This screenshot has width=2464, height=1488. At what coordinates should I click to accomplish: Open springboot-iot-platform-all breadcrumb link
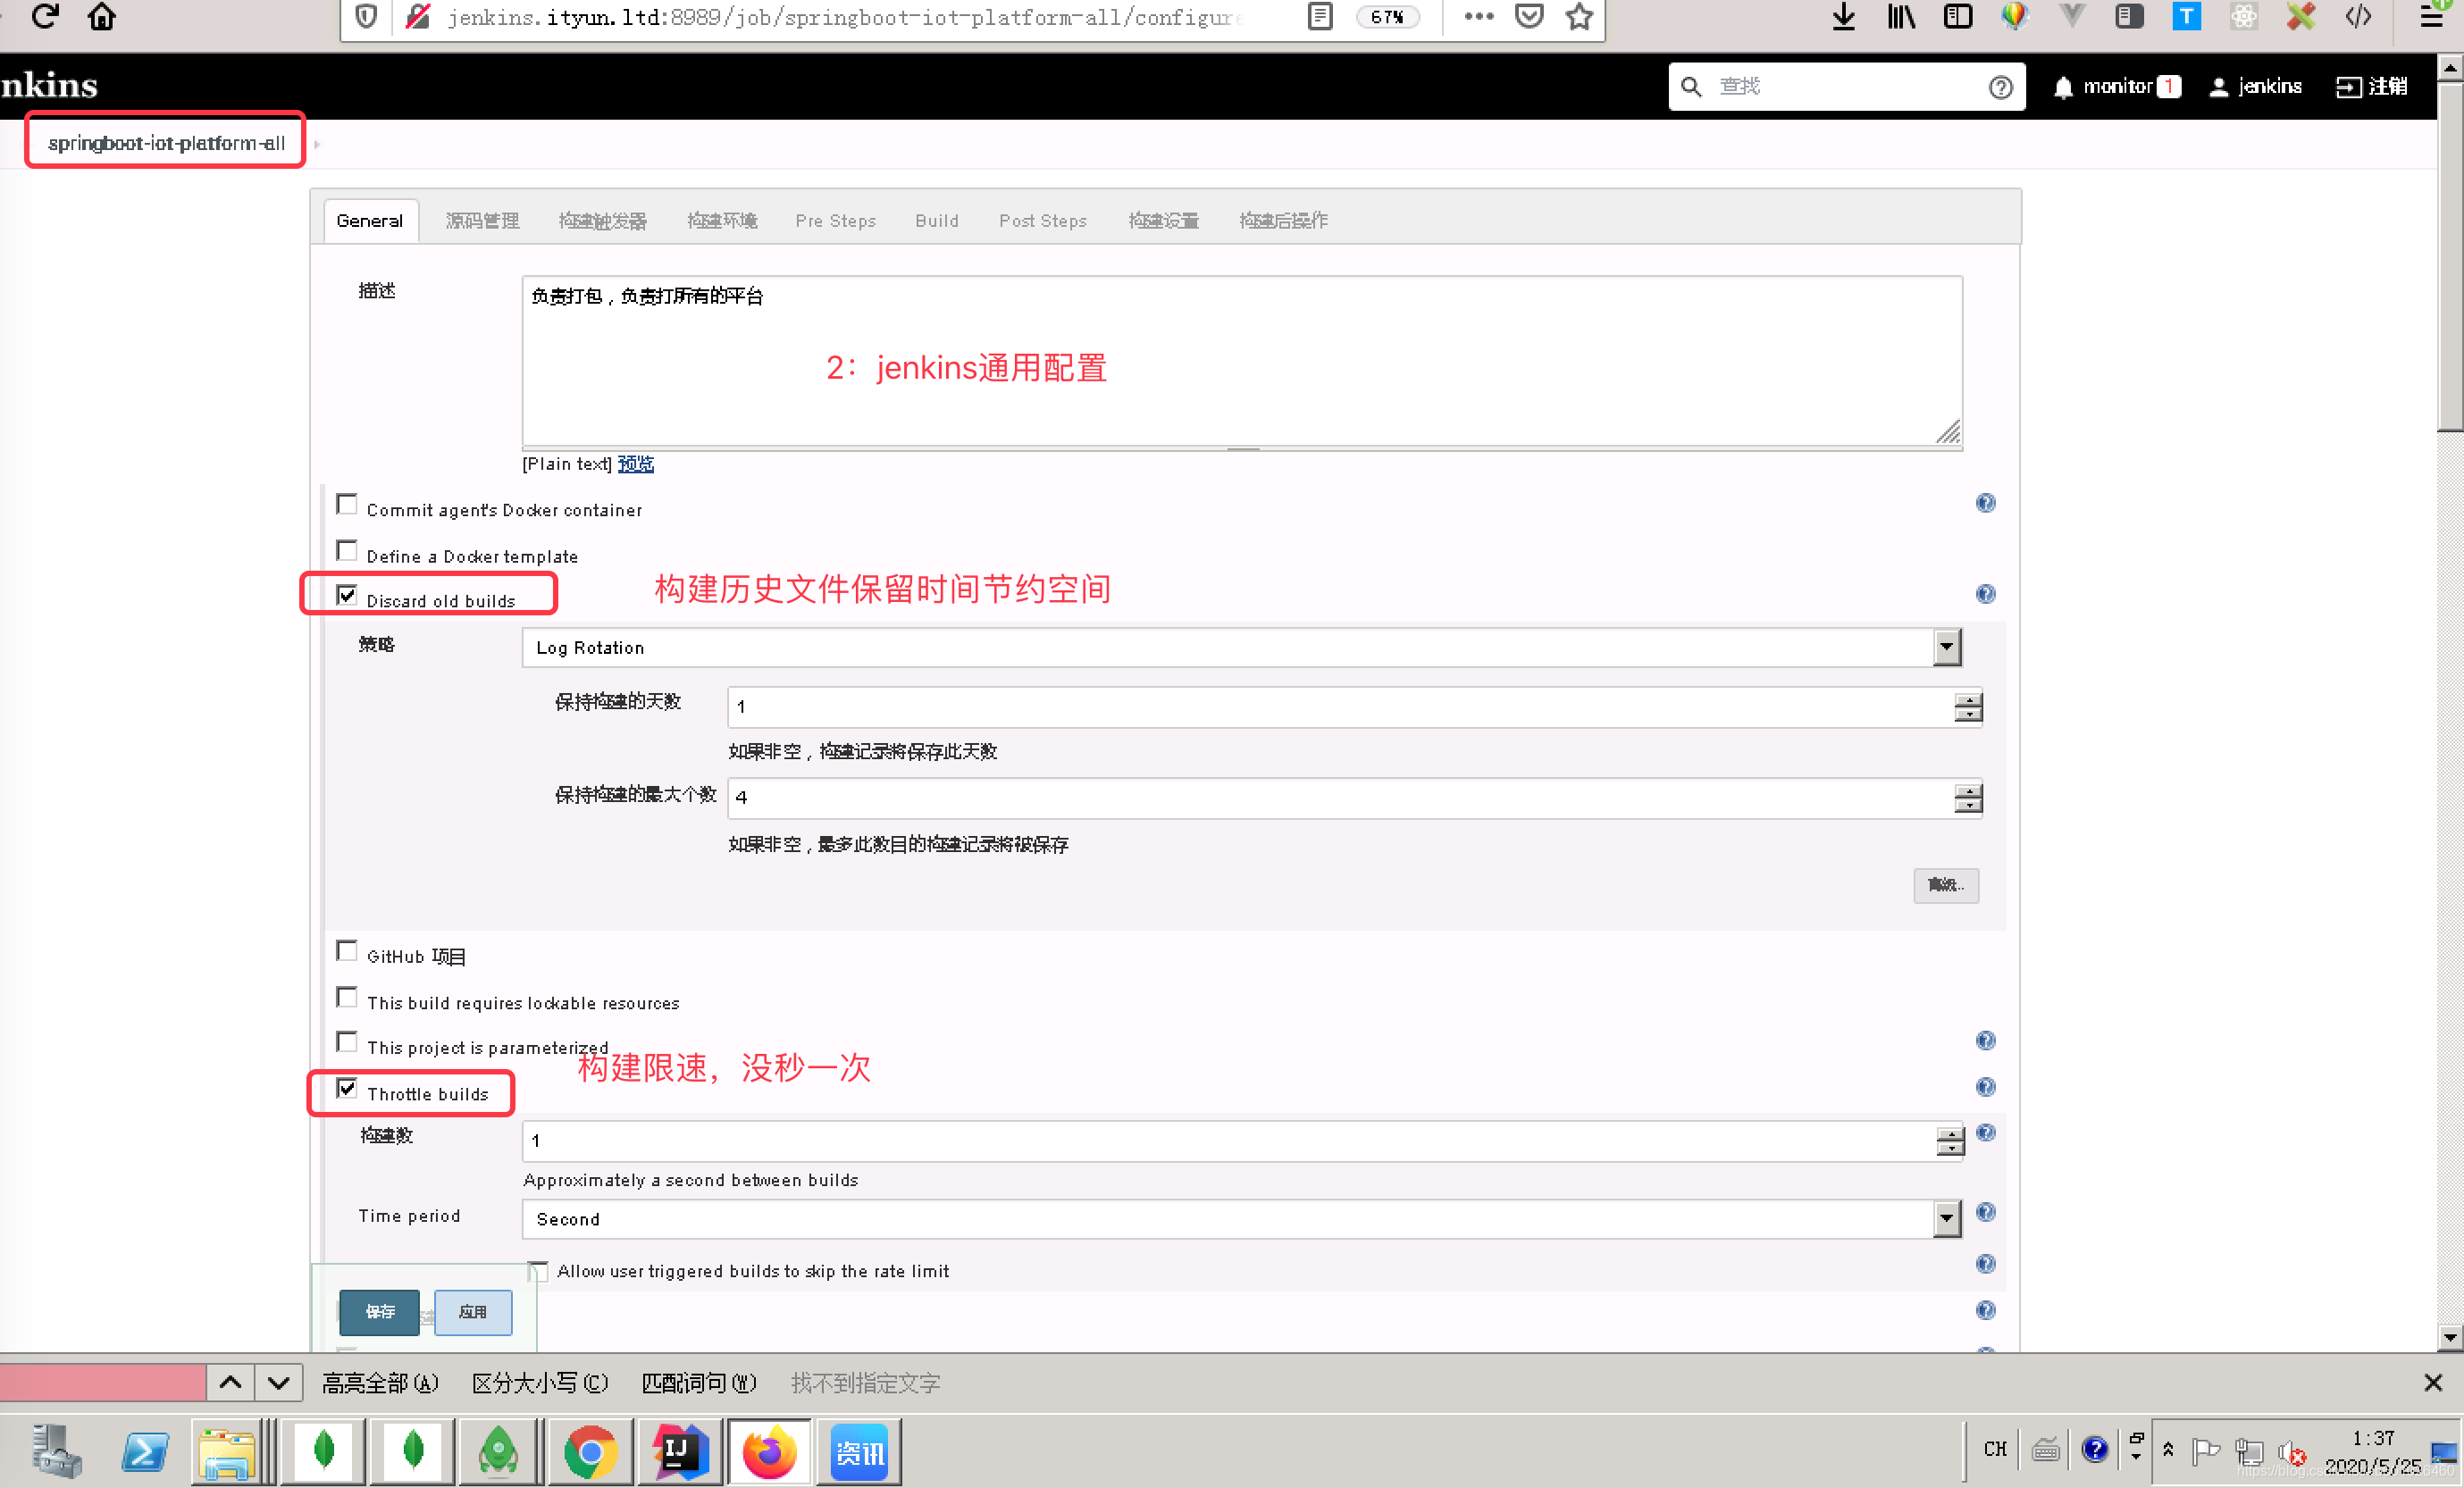click(x=166, y=143)
